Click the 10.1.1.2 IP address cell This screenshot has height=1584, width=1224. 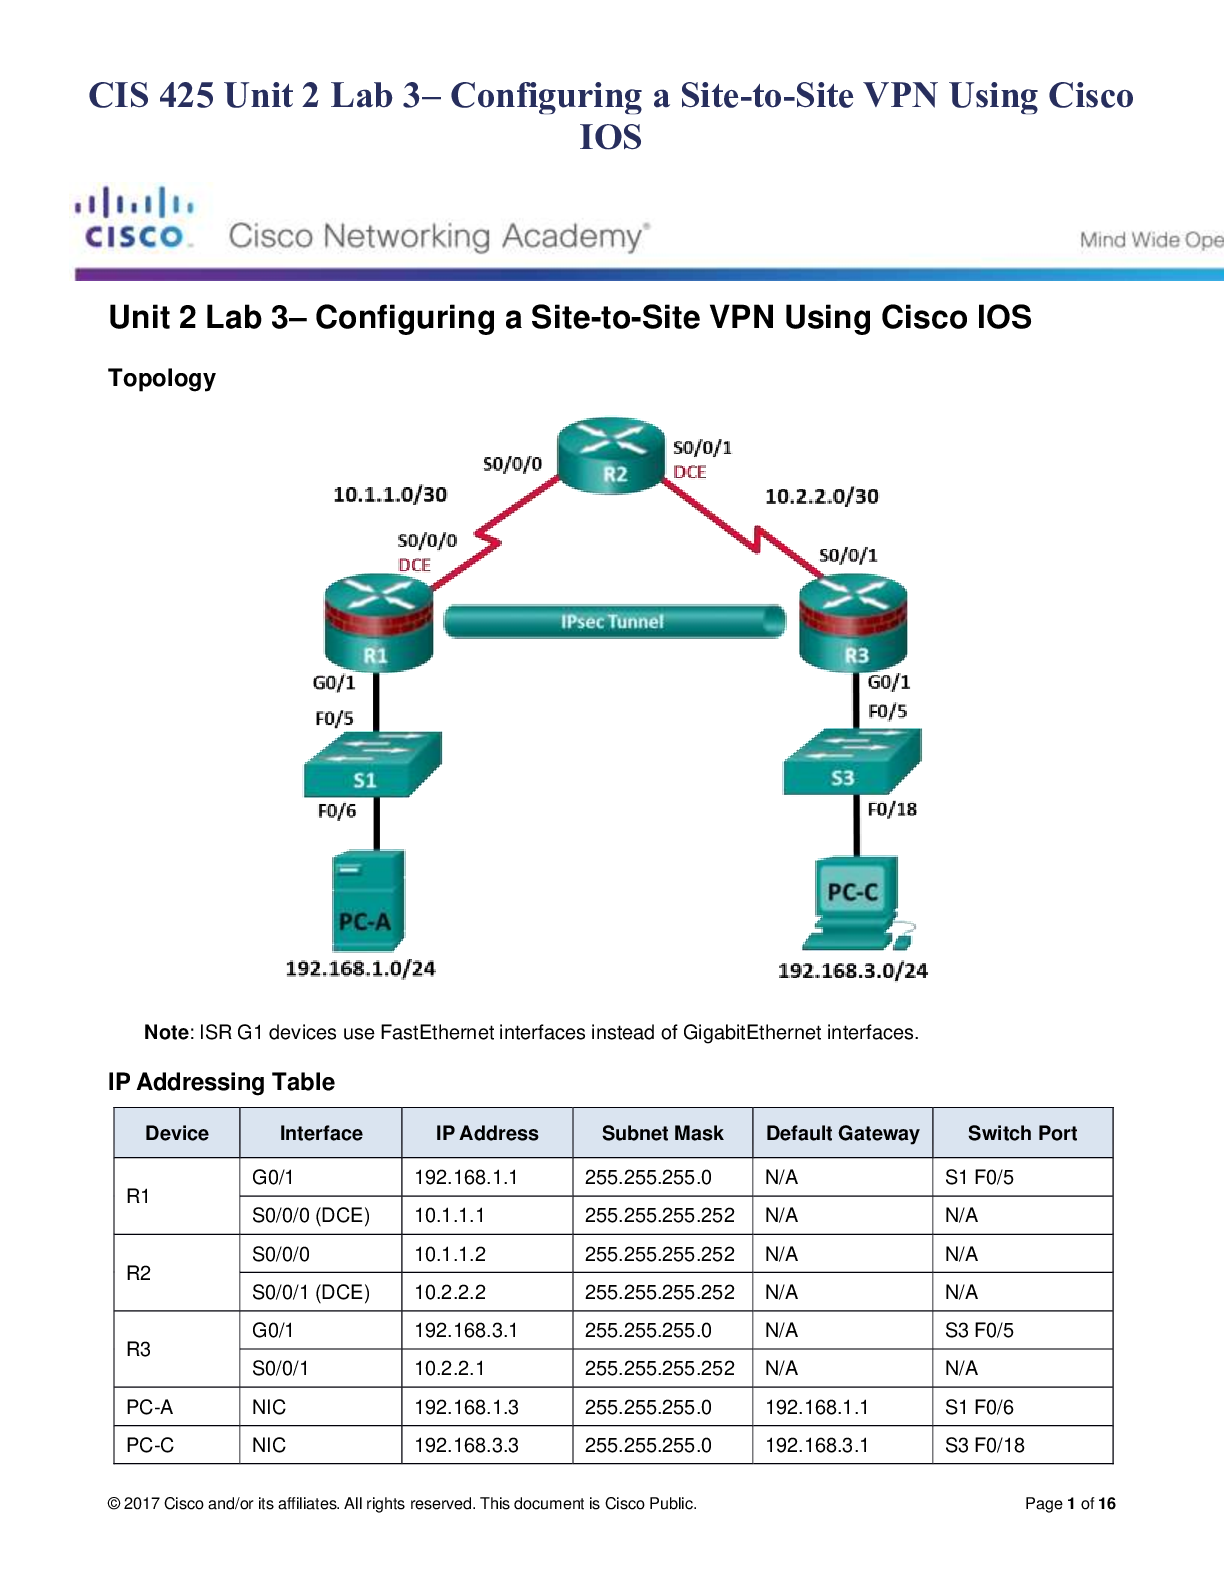(x=487, y=1254)
